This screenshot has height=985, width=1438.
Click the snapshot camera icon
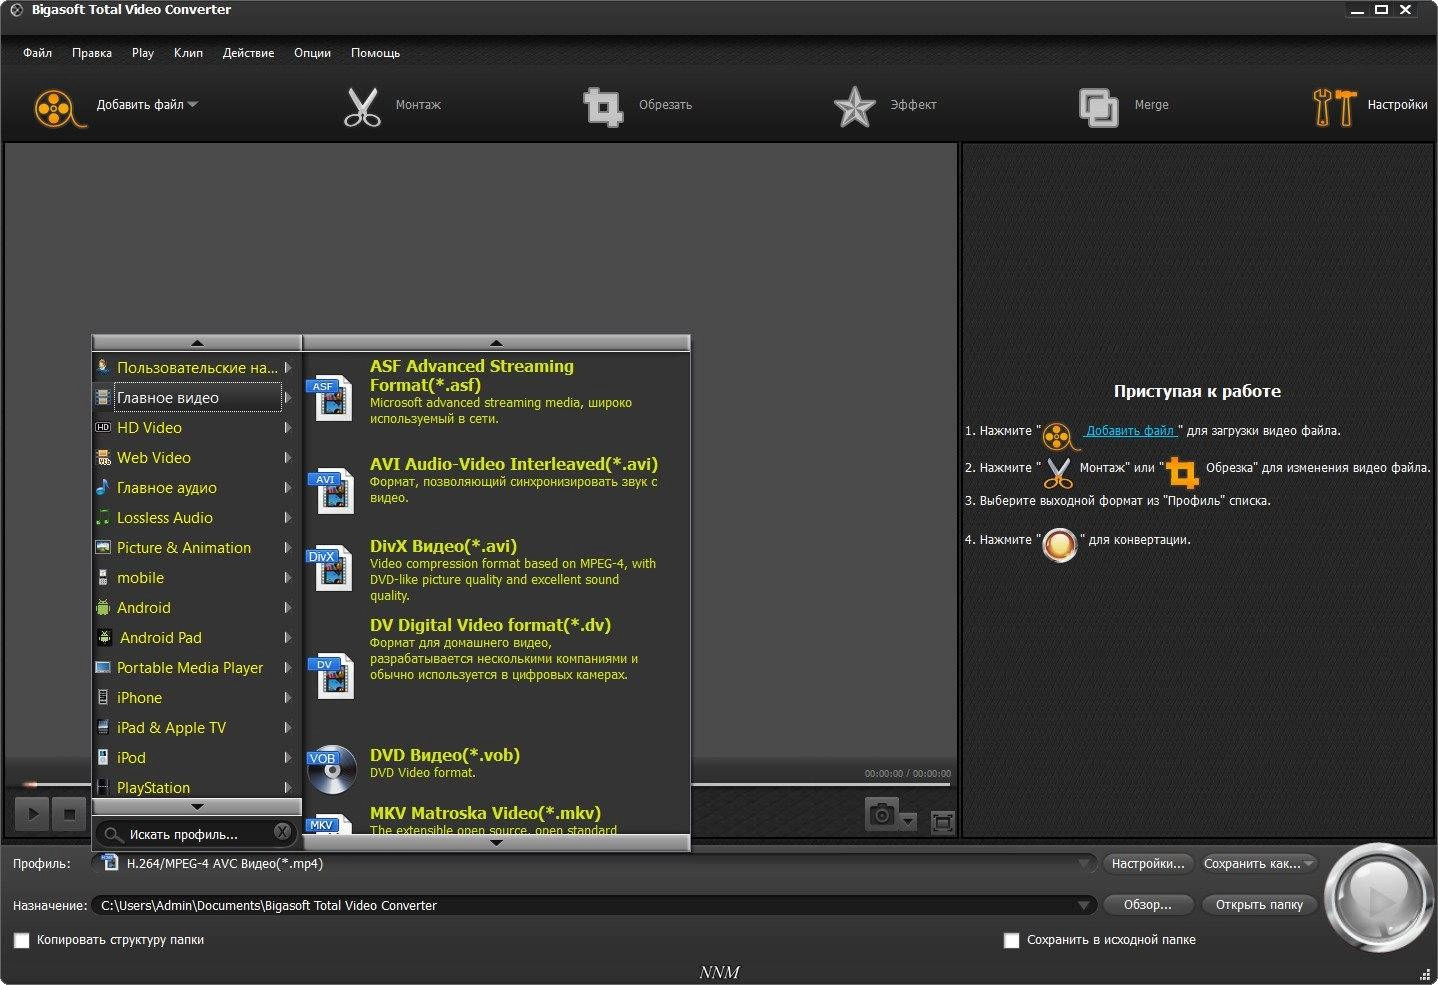882,815
